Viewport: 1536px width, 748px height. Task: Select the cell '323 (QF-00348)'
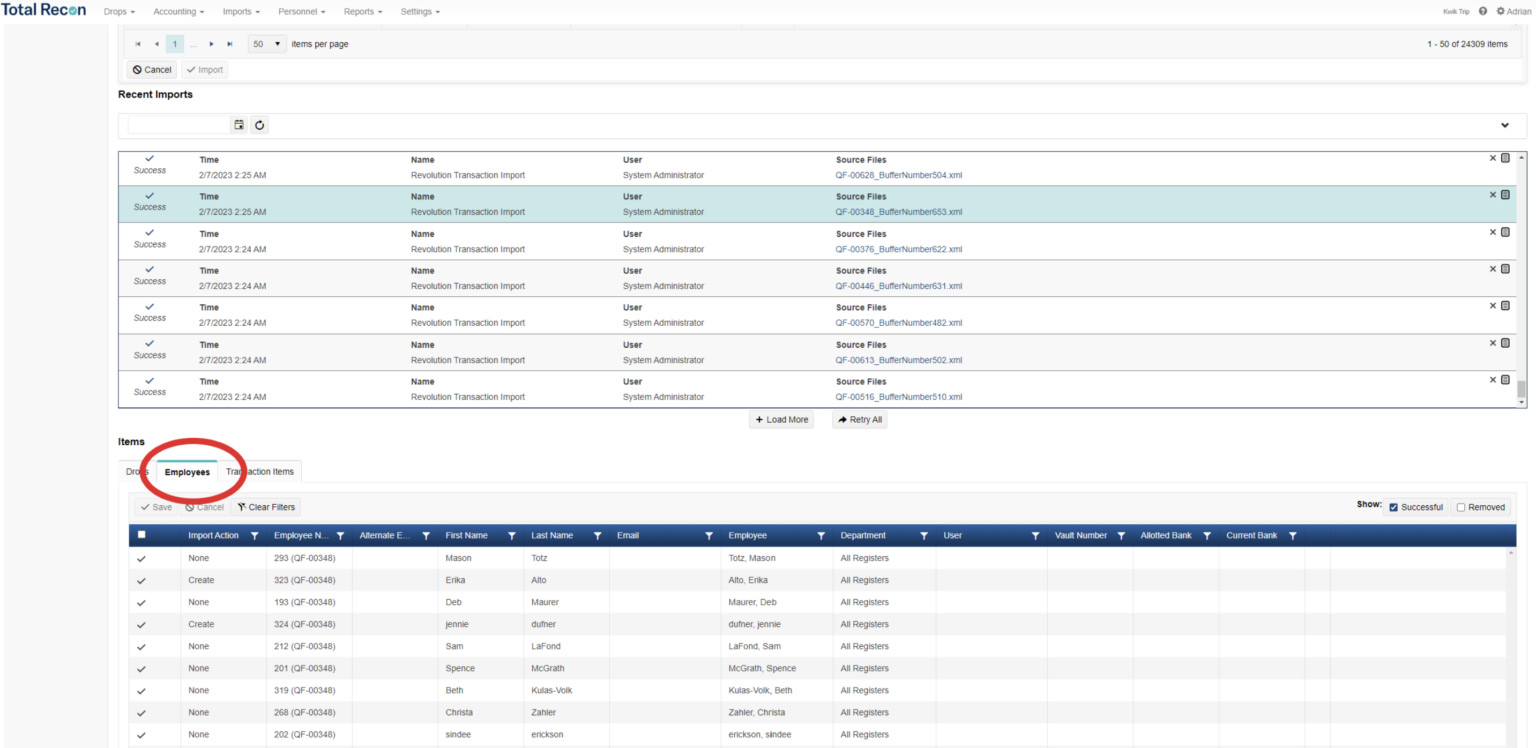(309, 580)
